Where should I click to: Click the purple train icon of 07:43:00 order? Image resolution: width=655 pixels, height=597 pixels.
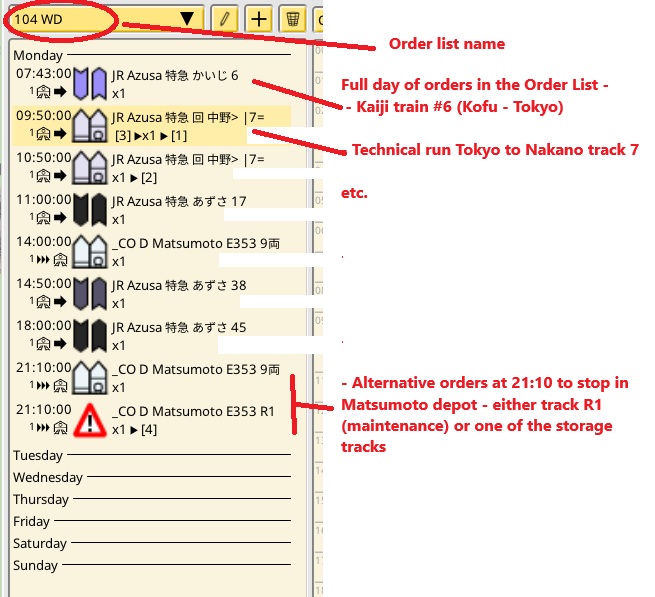coord(90,84)
